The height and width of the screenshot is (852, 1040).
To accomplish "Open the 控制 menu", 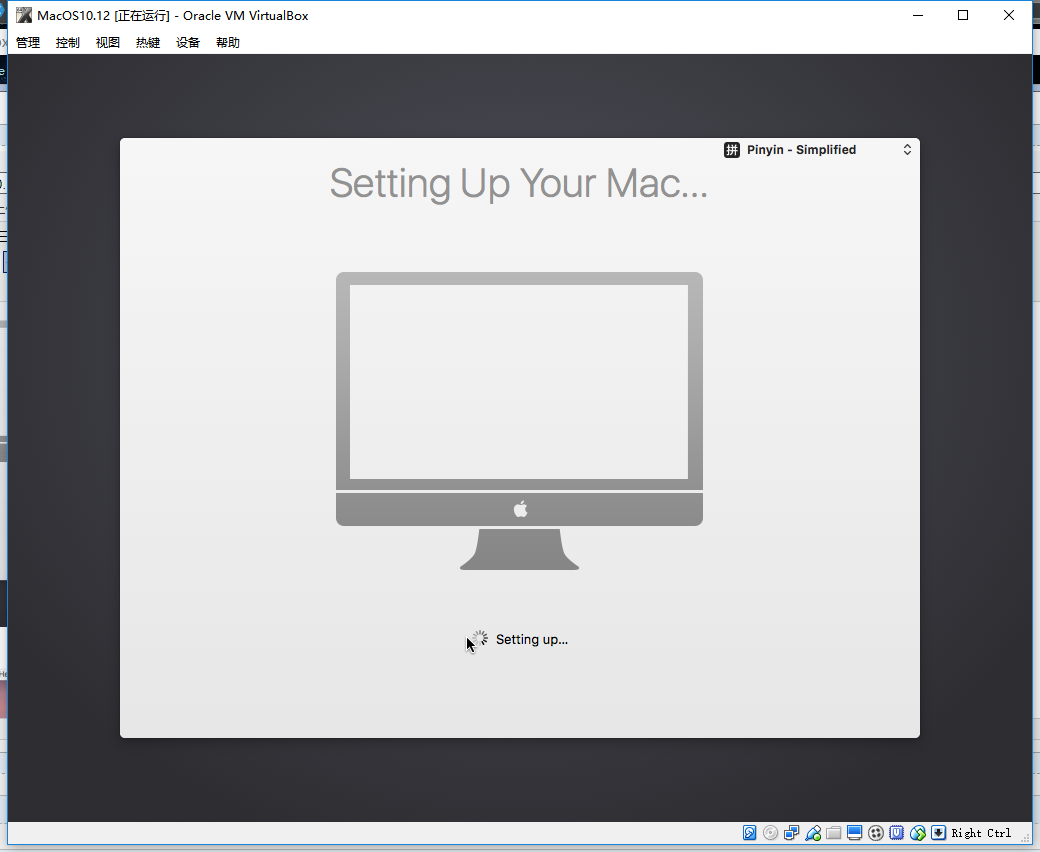I will pyautogui.click(x=68, y=42).
